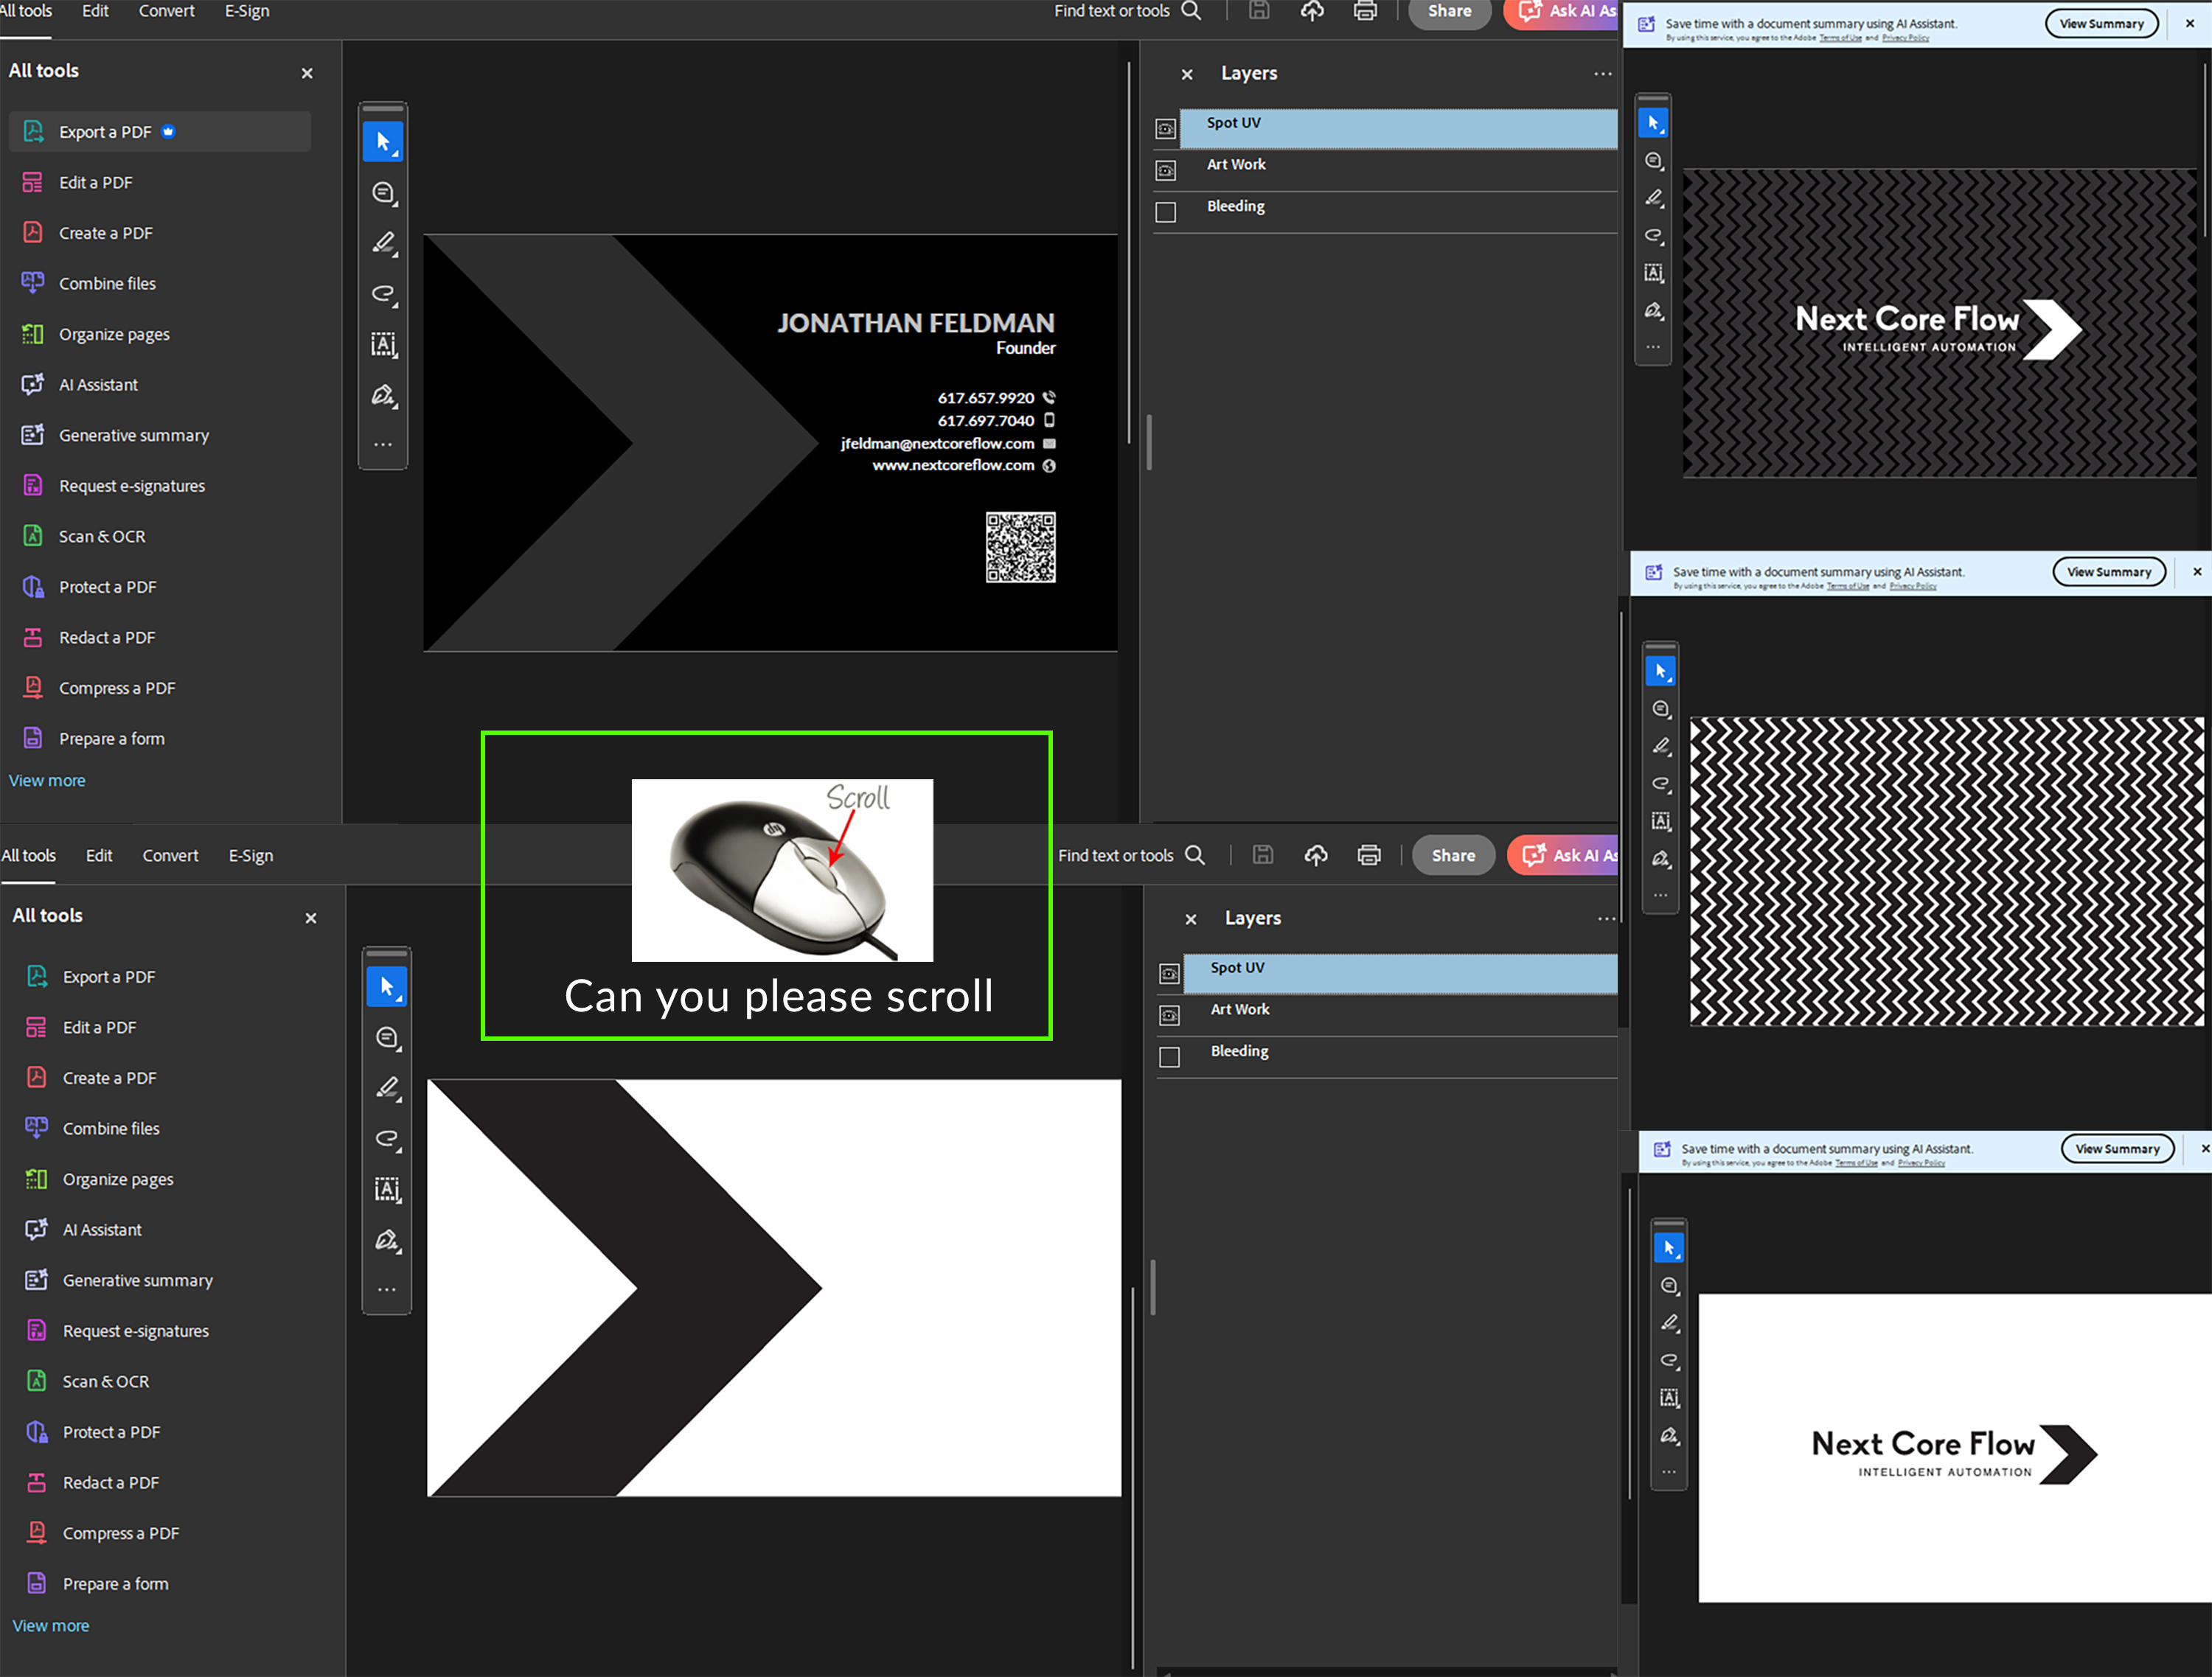Open the top Layers panel options ellipsis menu
This screenshot has height=1677, width=2212.
tap(1602, 74)
